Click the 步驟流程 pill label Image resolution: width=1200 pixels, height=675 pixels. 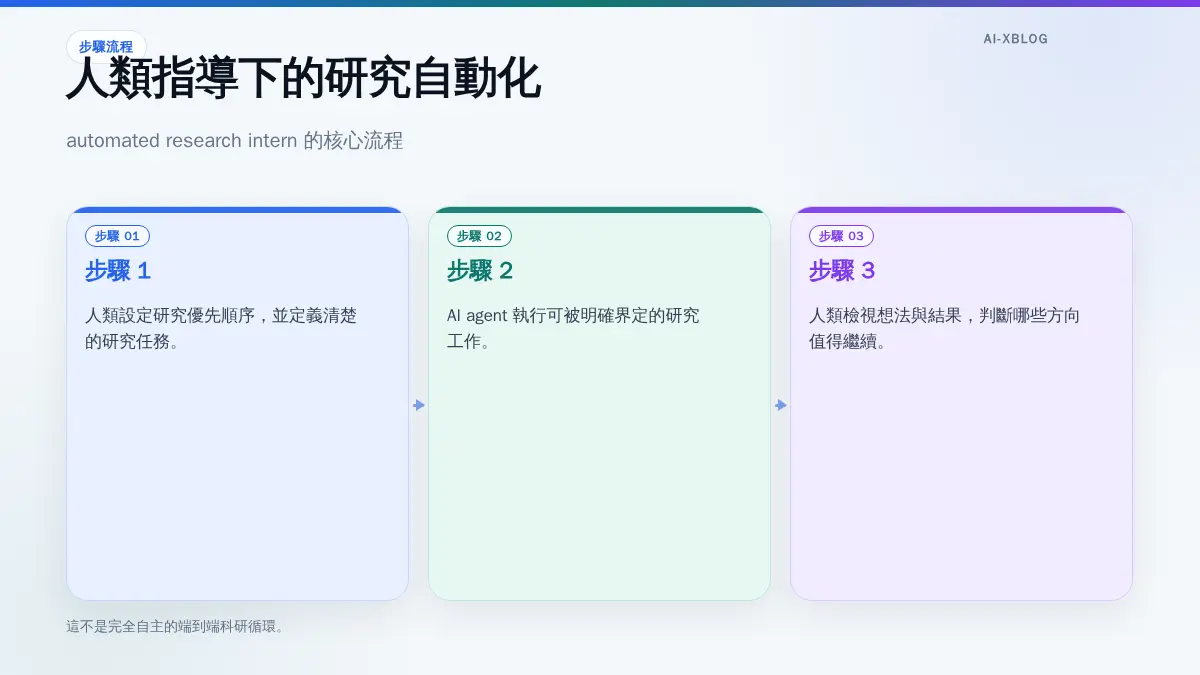click(106, 47)
